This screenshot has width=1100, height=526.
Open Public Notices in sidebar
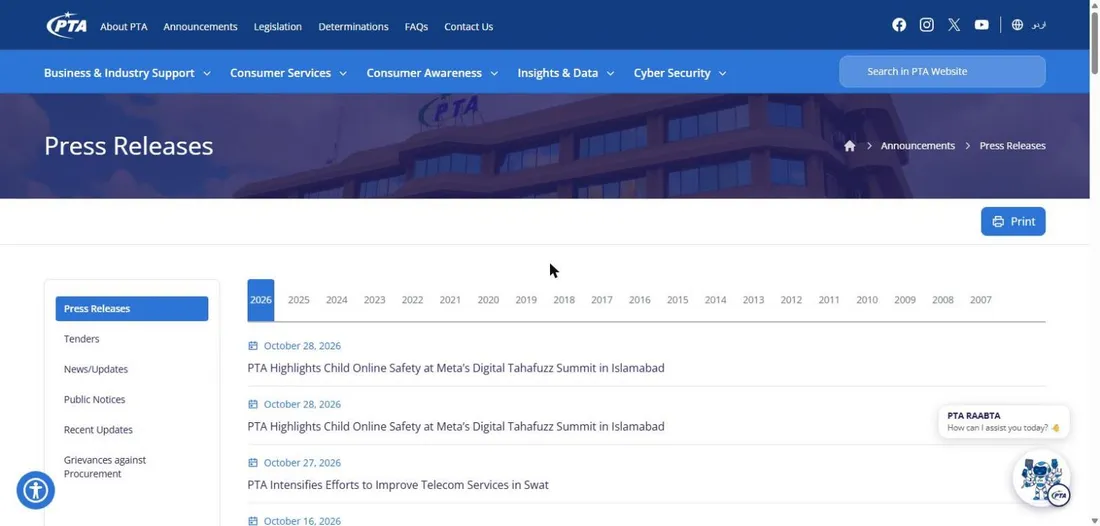[95, 400]
